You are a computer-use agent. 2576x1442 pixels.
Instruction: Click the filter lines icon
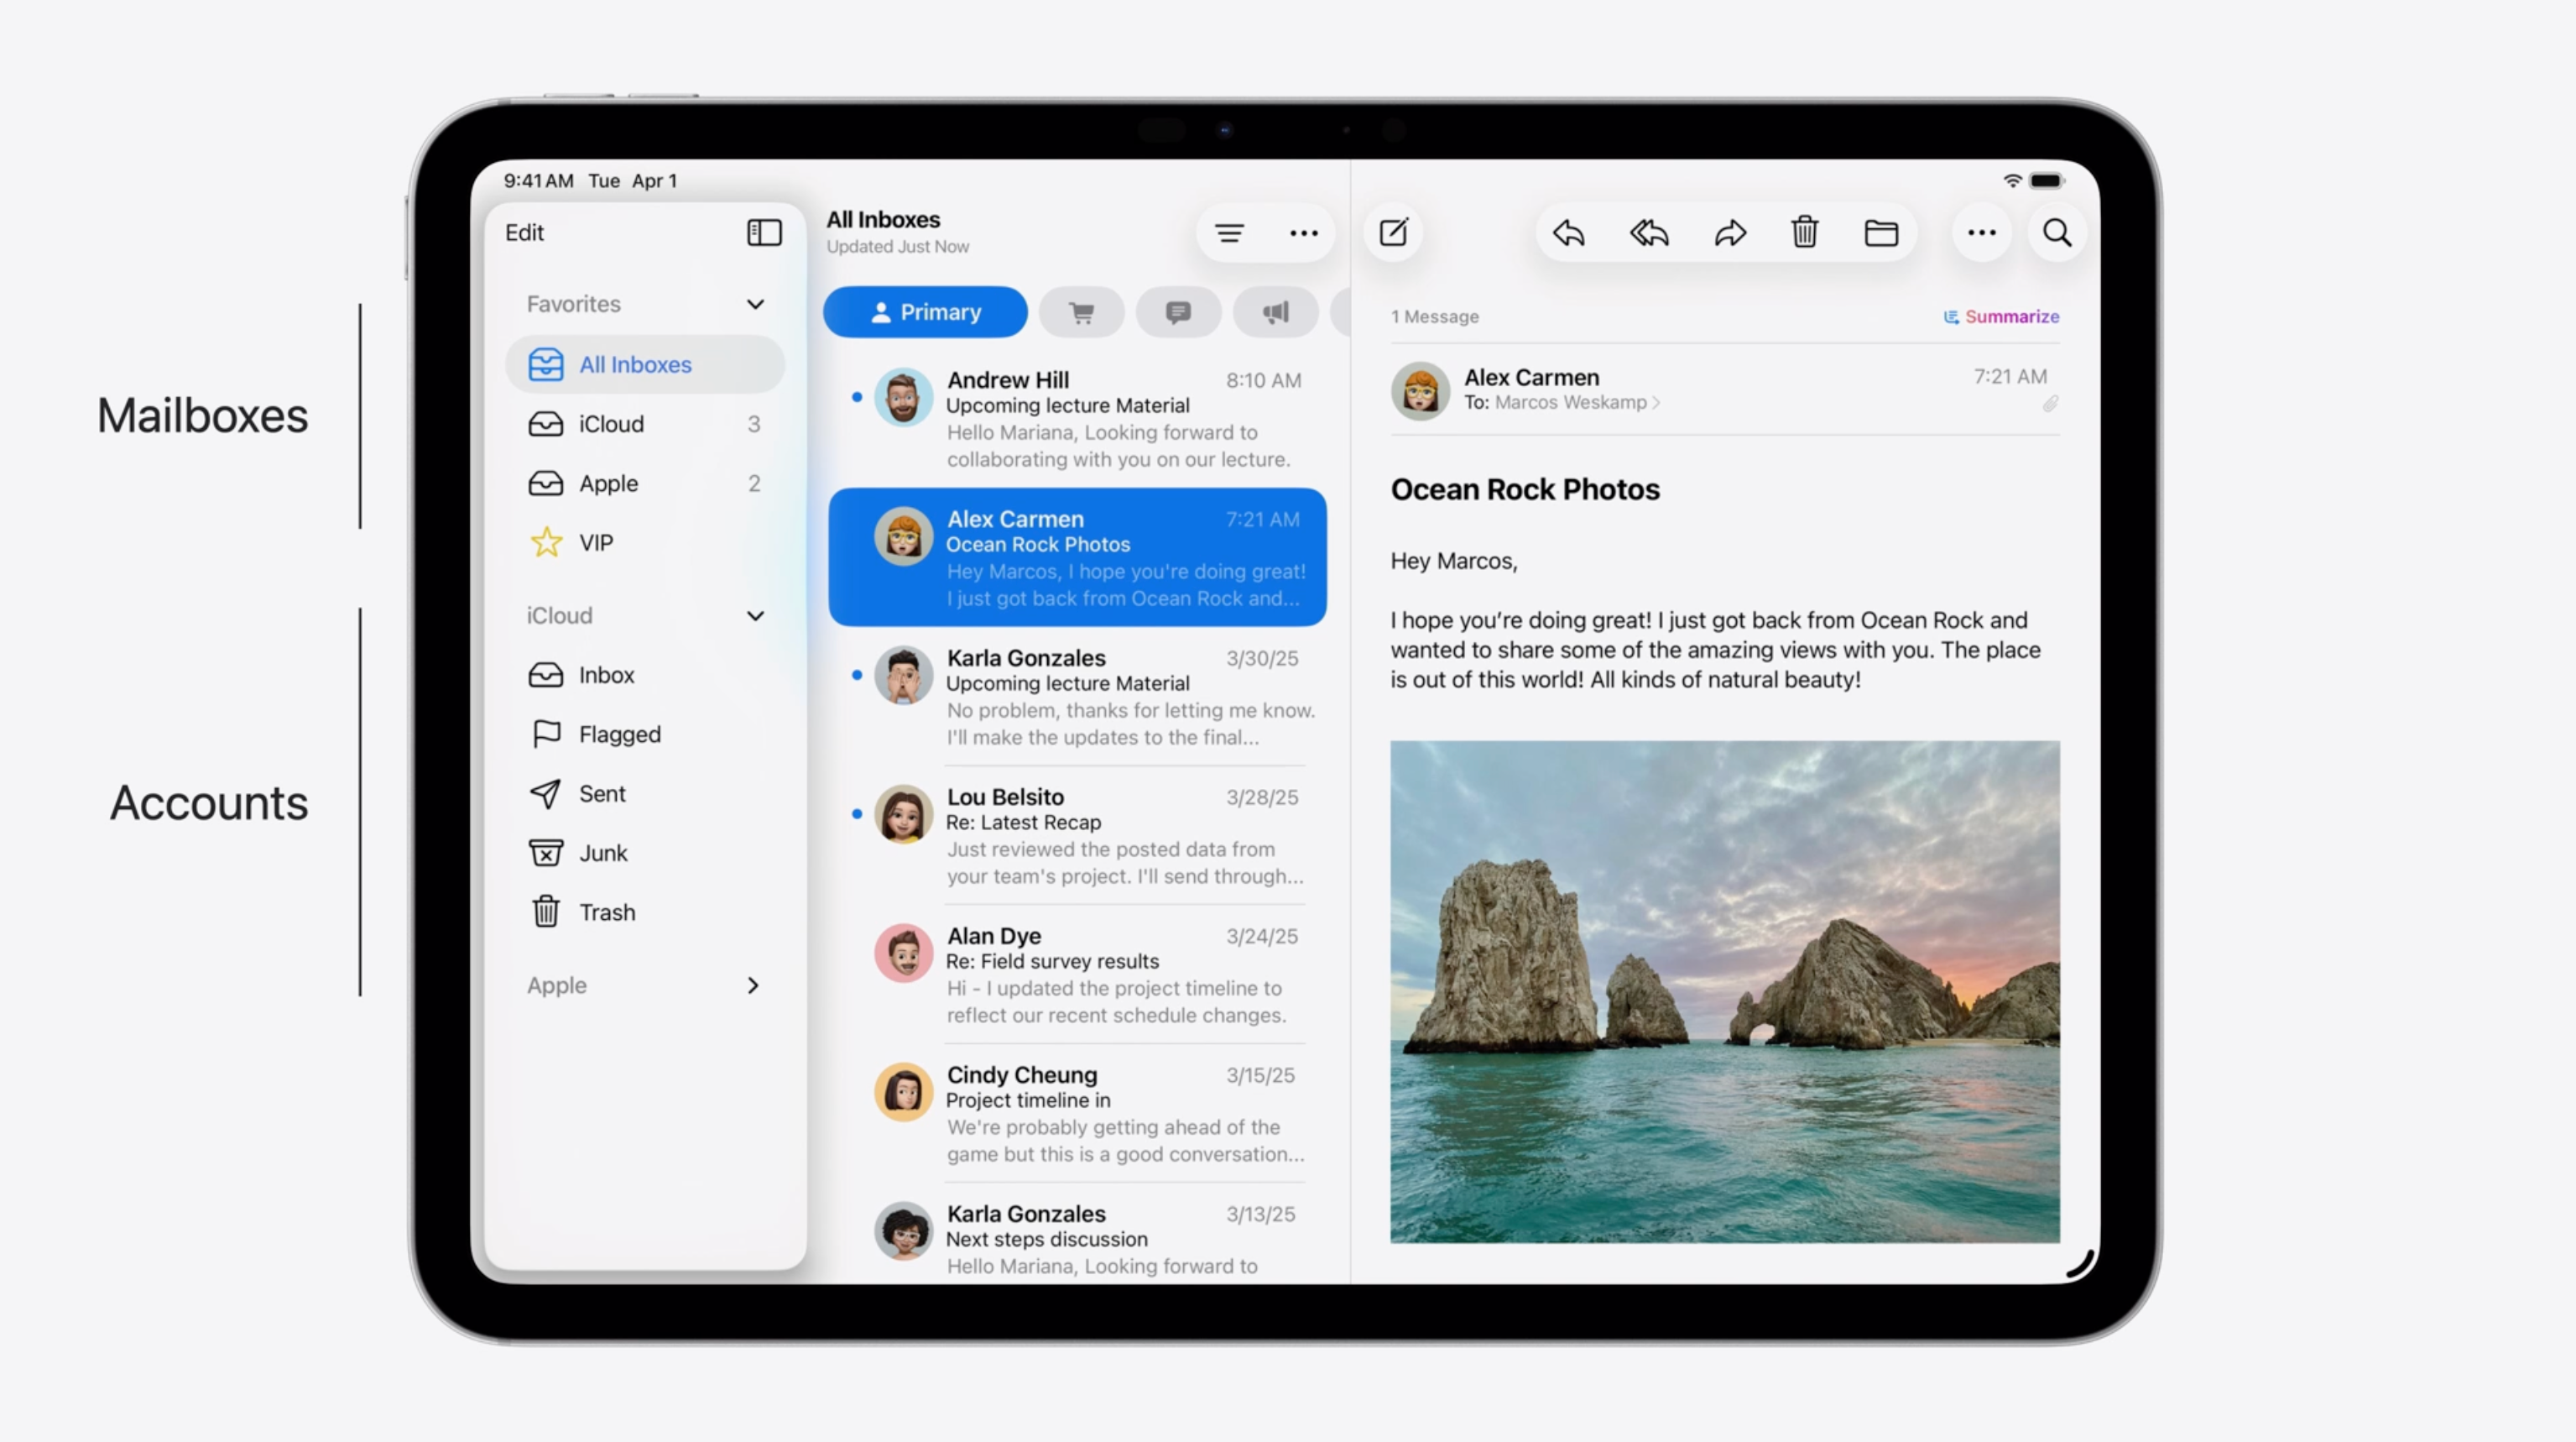tap(1229, 233)
